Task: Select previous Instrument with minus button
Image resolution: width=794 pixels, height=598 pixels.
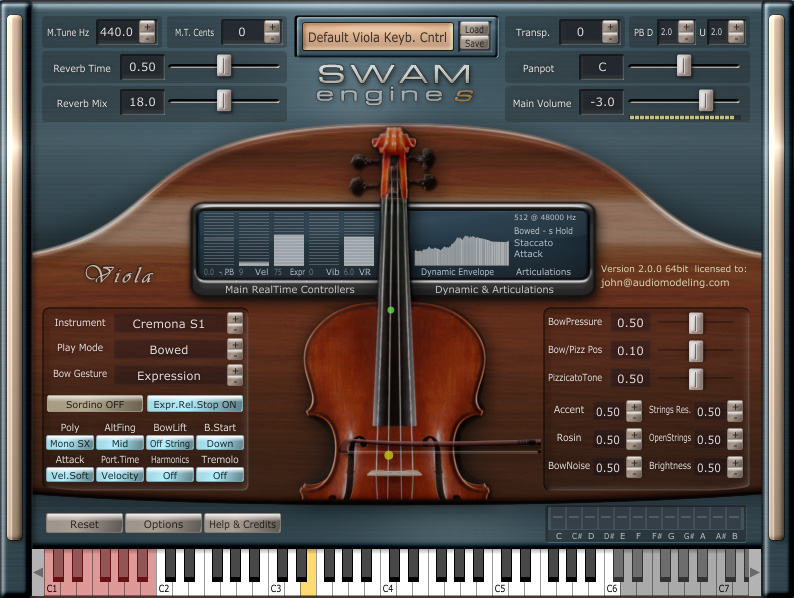Action: [x=234, y=329]
